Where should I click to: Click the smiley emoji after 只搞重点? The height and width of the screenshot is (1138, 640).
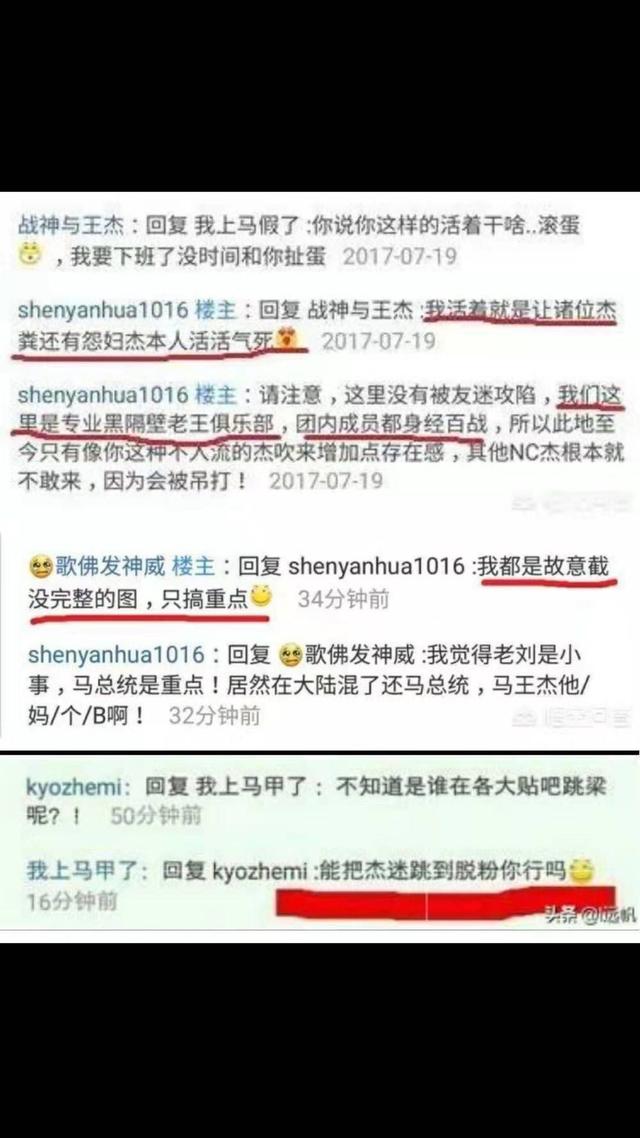260,597
